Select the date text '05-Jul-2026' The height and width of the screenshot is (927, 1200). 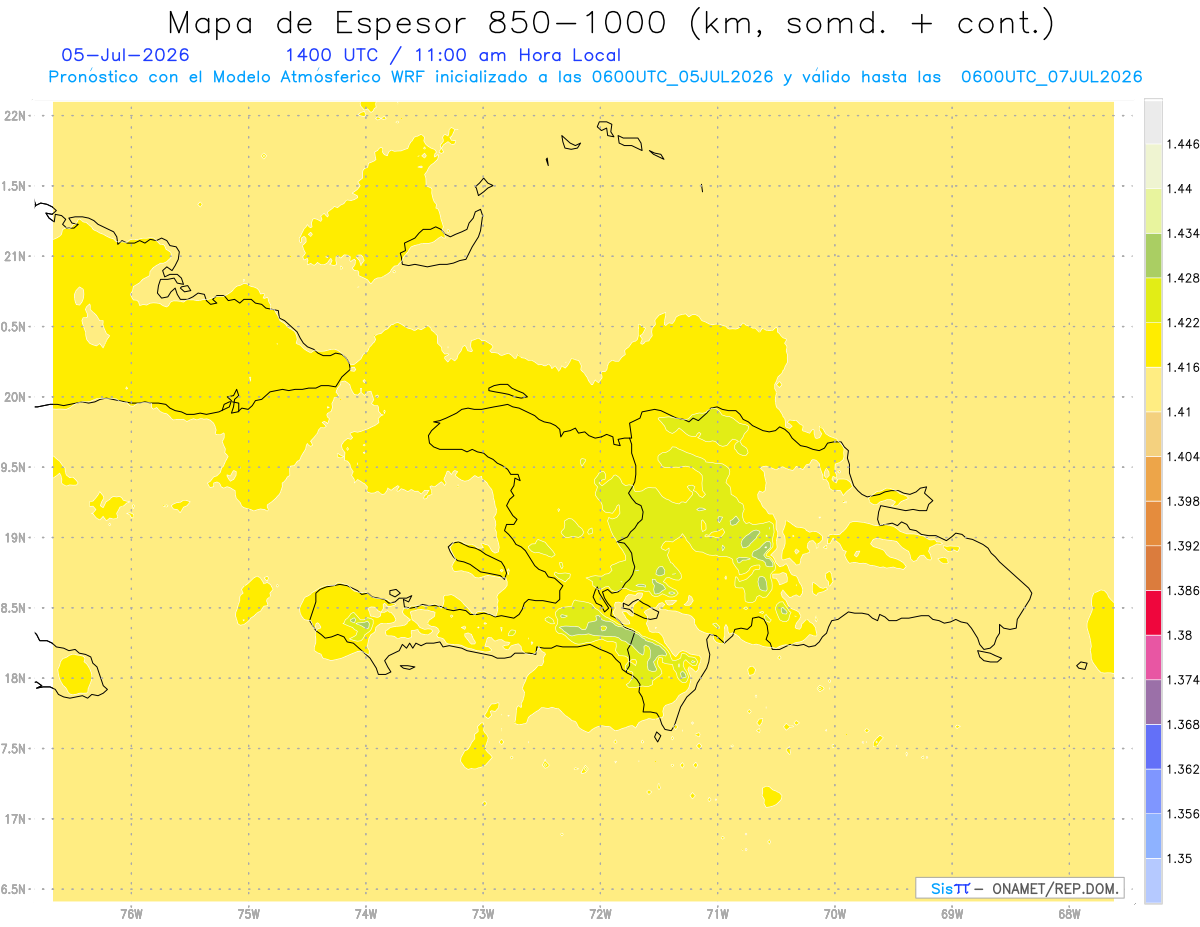[x=125, y=55]
